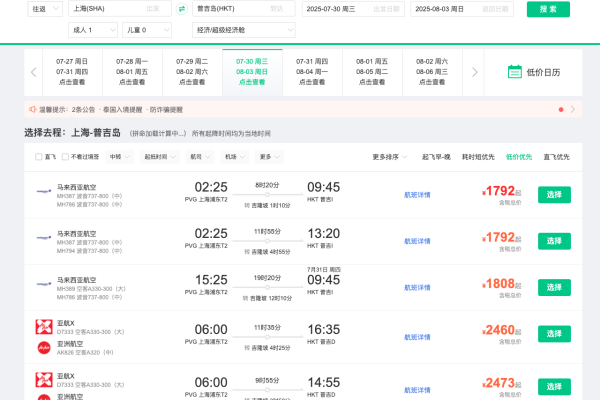The width and height of the screenshot is (600, 400).
Task: Sort by 起飞早-晚 departure time
Action: click(x=436, y=157)
